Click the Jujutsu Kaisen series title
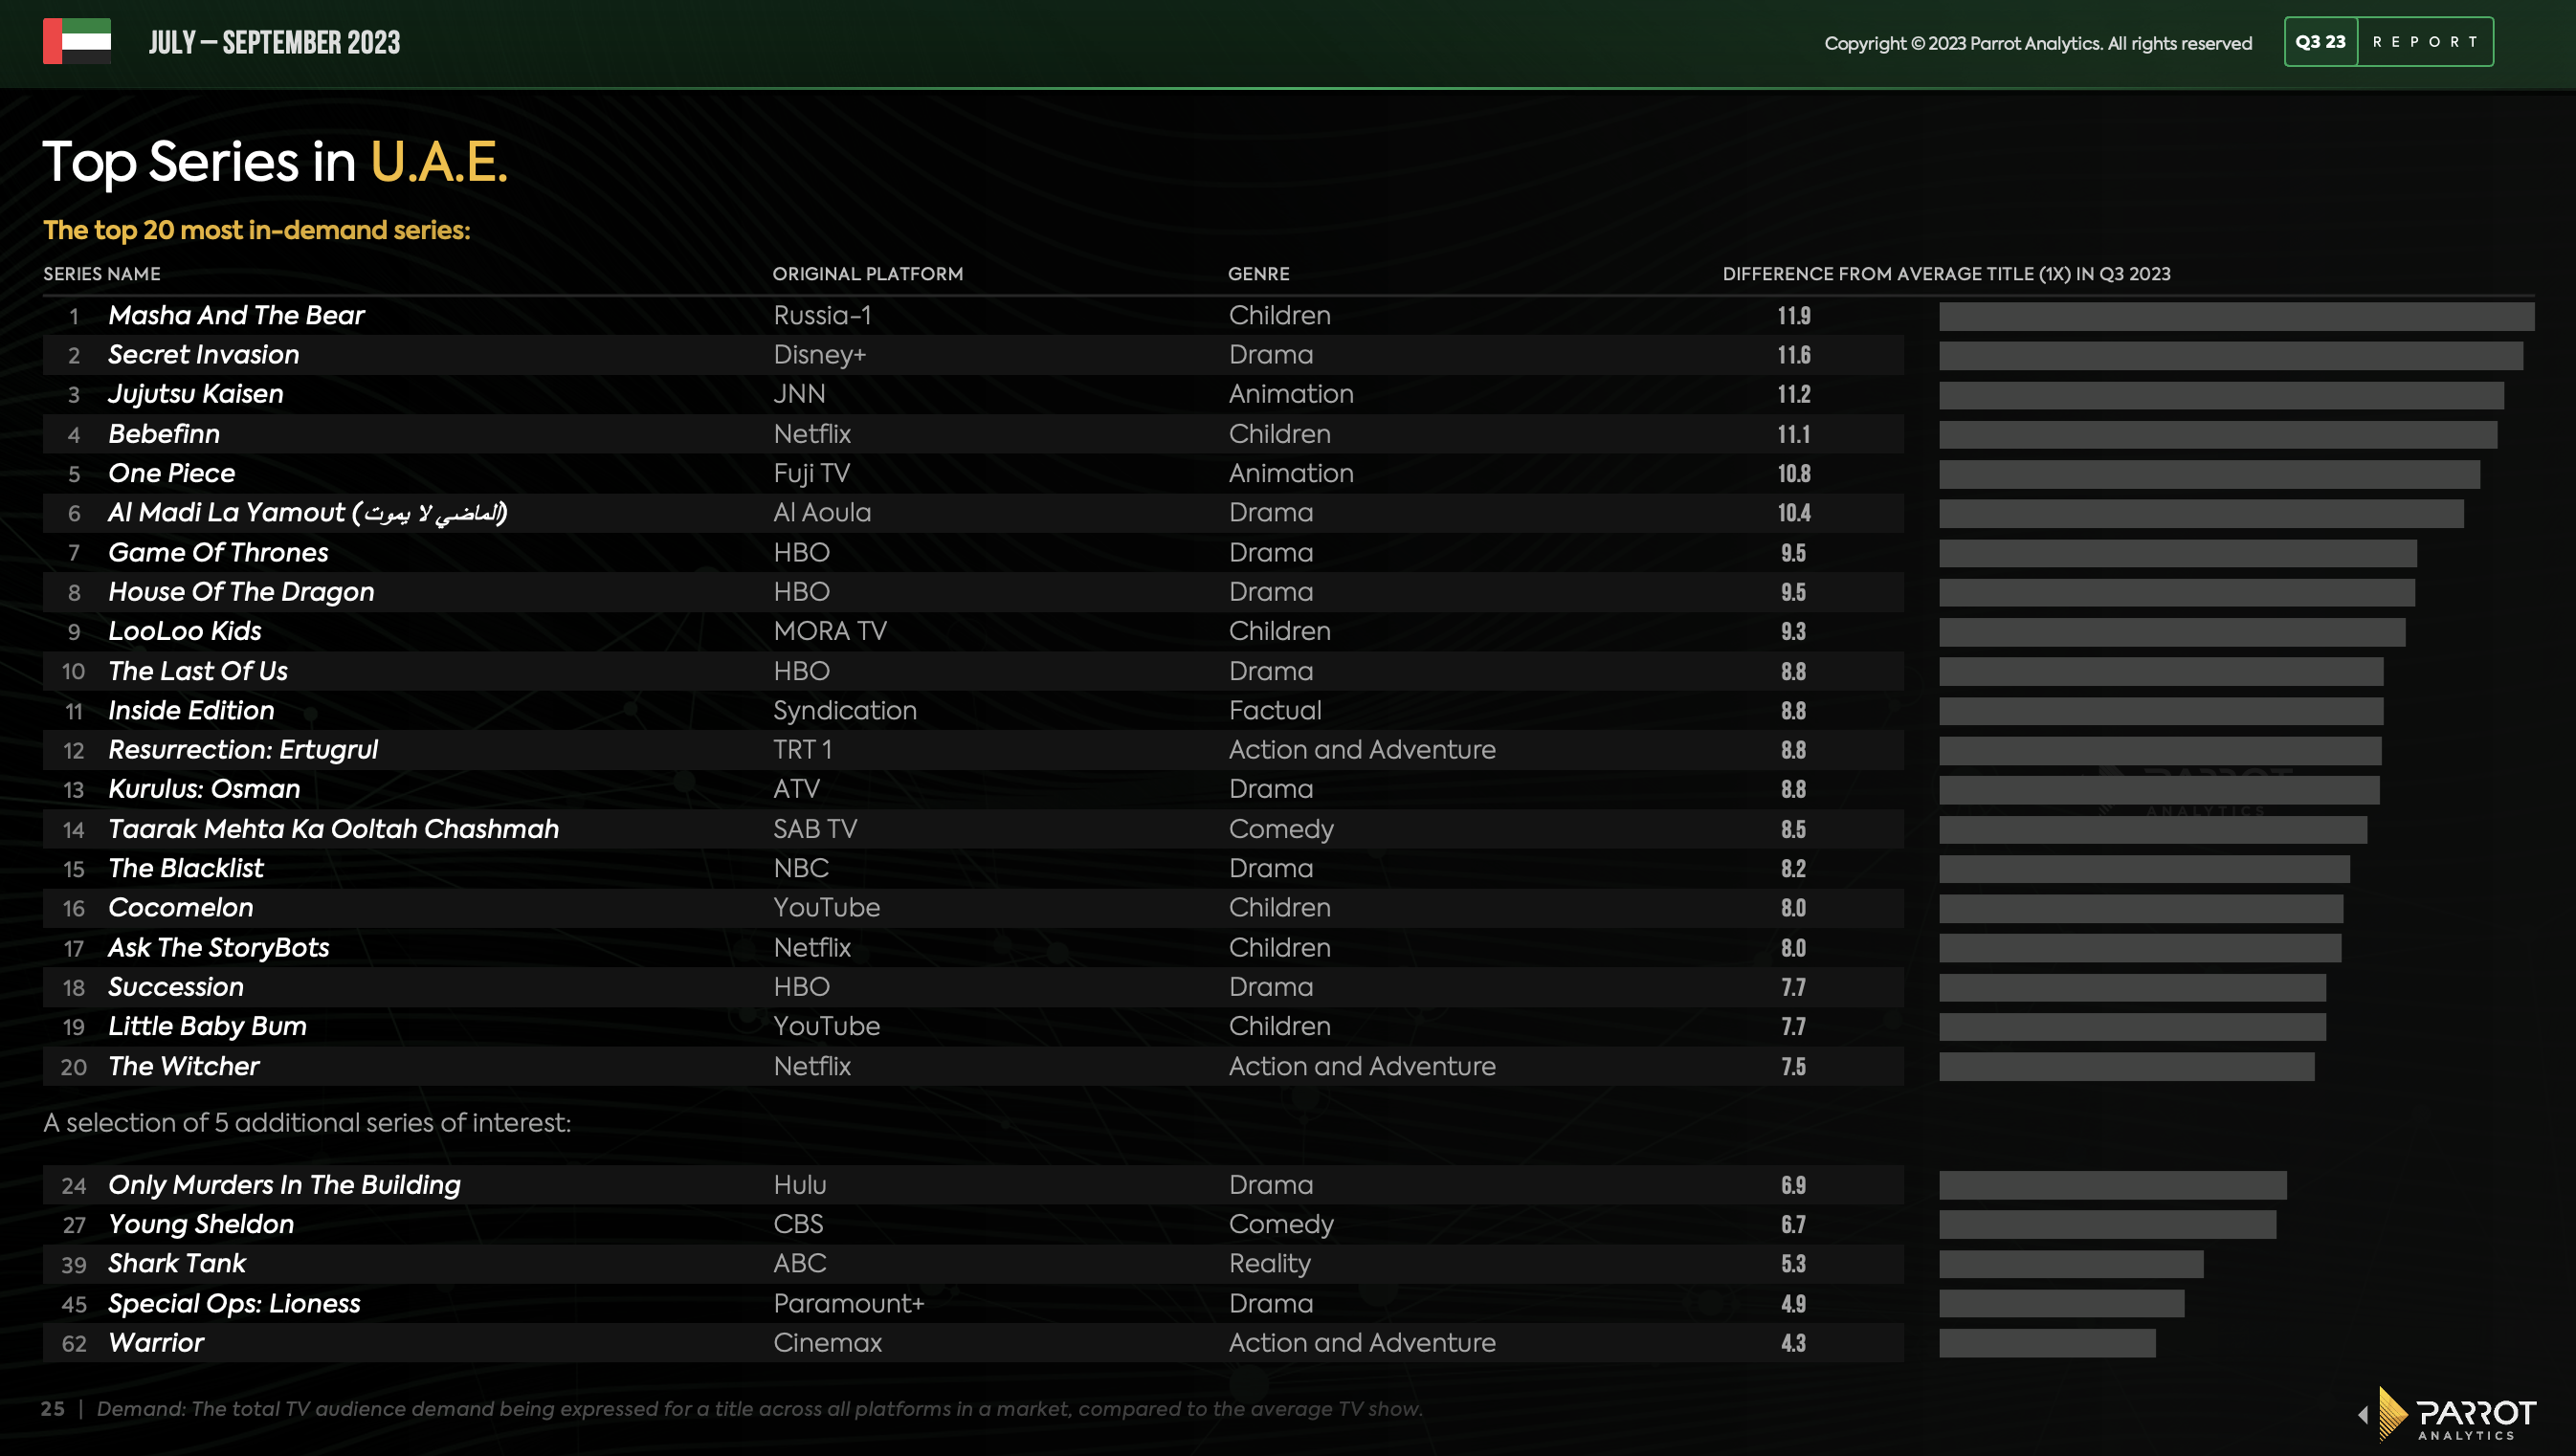The height and width of the screenshot is (1456, 2576). pos(195,394)
